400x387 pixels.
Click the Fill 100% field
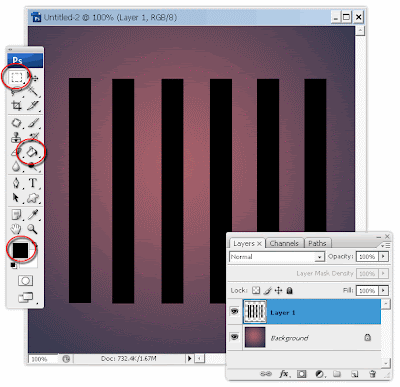pos(367,291)
